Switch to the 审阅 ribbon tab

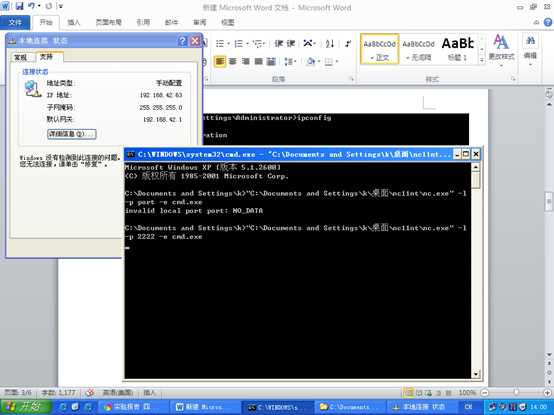[x=200, y=22]
